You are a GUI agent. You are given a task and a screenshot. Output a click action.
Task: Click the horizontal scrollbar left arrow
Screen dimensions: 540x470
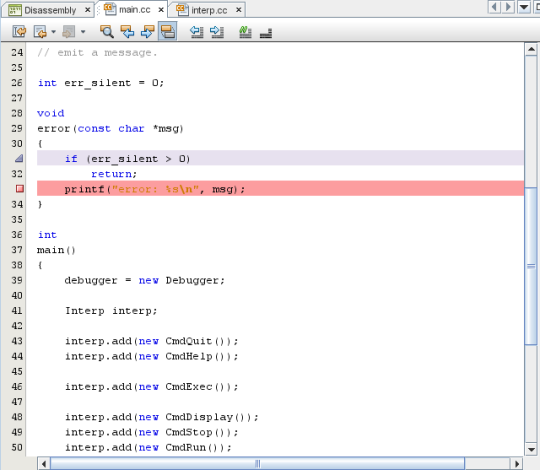point(43,464)
